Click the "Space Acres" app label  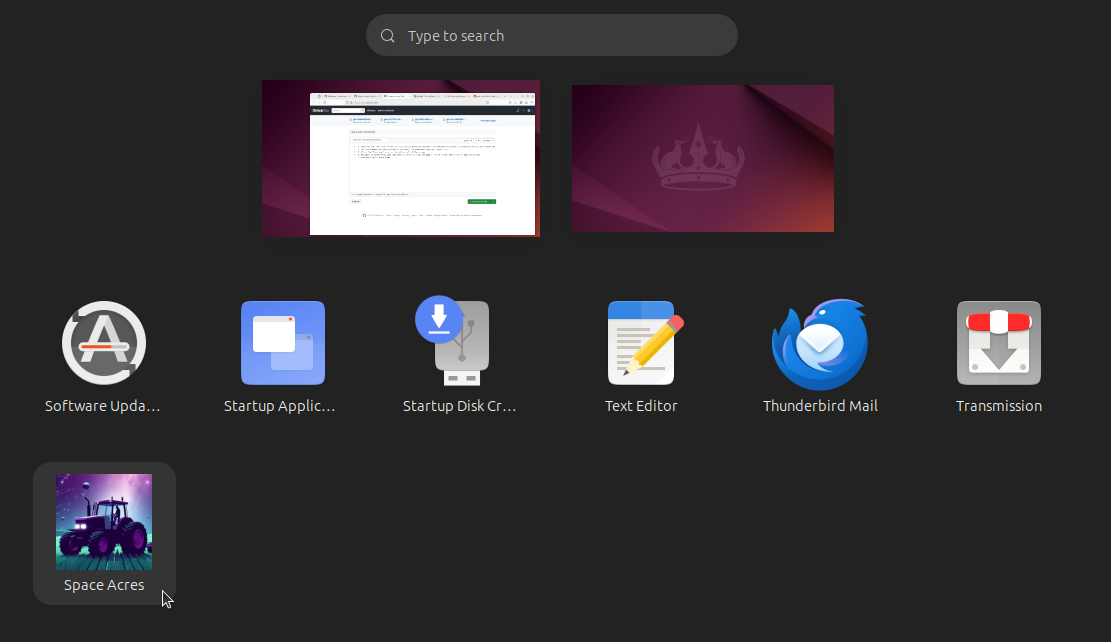pyautogui.click(x=104, y=585)
